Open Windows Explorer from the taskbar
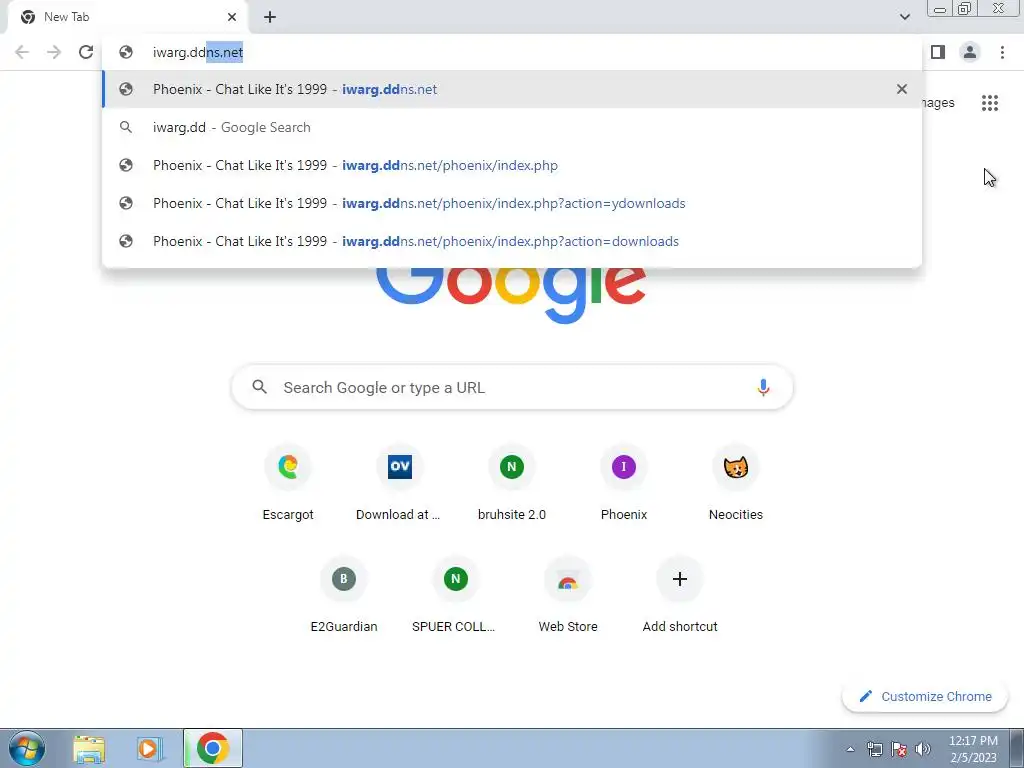This screenshot has width=1024, height=768. pyautogui.click(x=89, y=748)
